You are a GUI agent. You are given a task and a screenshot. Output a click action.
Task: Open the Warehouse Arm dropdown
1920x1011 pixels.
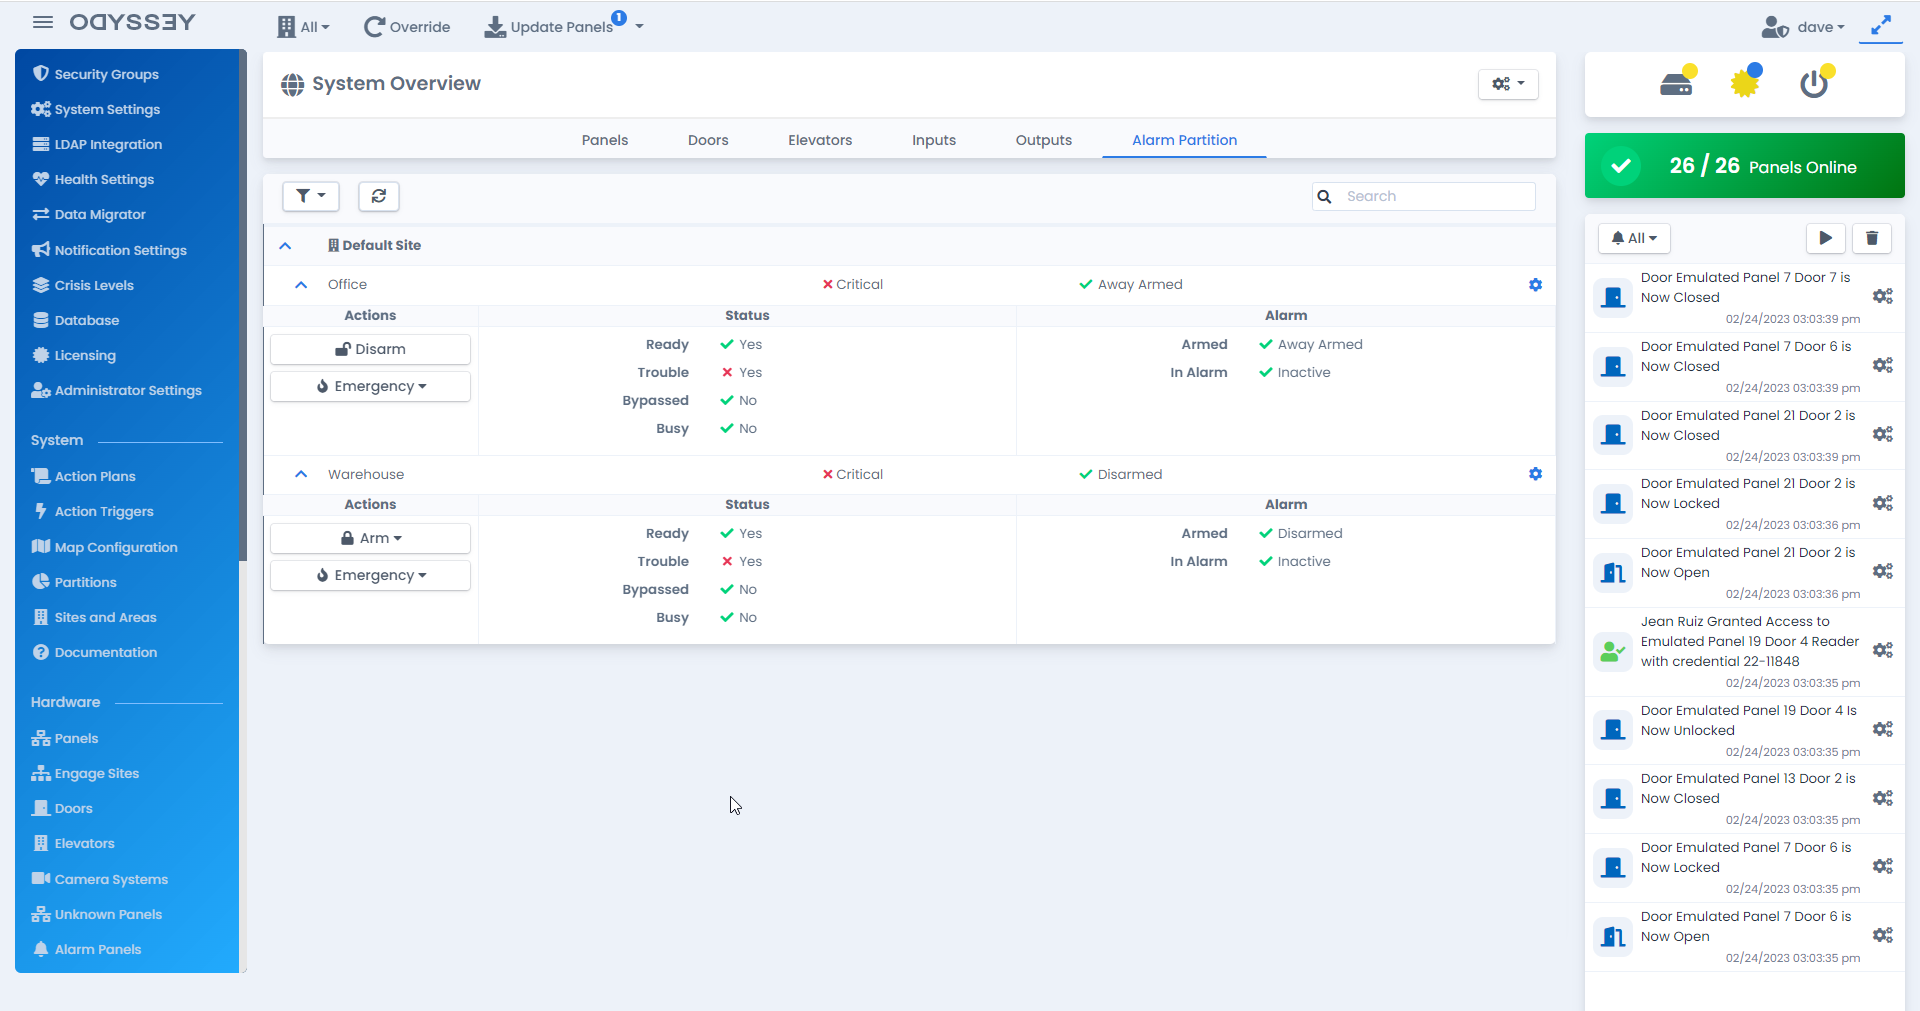[371, 538]
